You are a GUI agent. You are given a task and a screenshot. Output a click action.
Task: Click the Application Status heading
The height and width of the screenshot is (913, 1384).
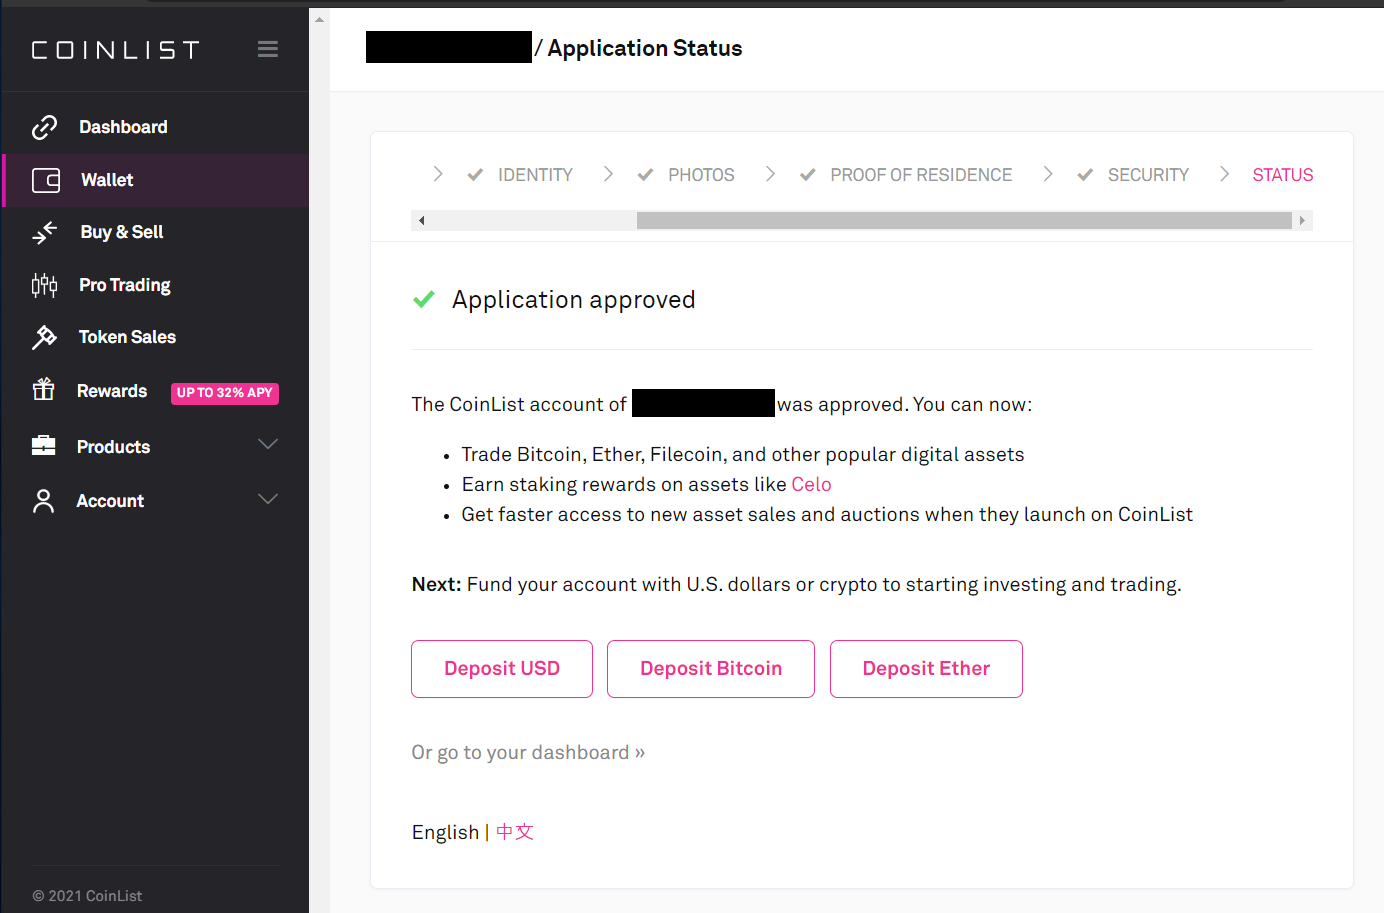pos(645,48)
